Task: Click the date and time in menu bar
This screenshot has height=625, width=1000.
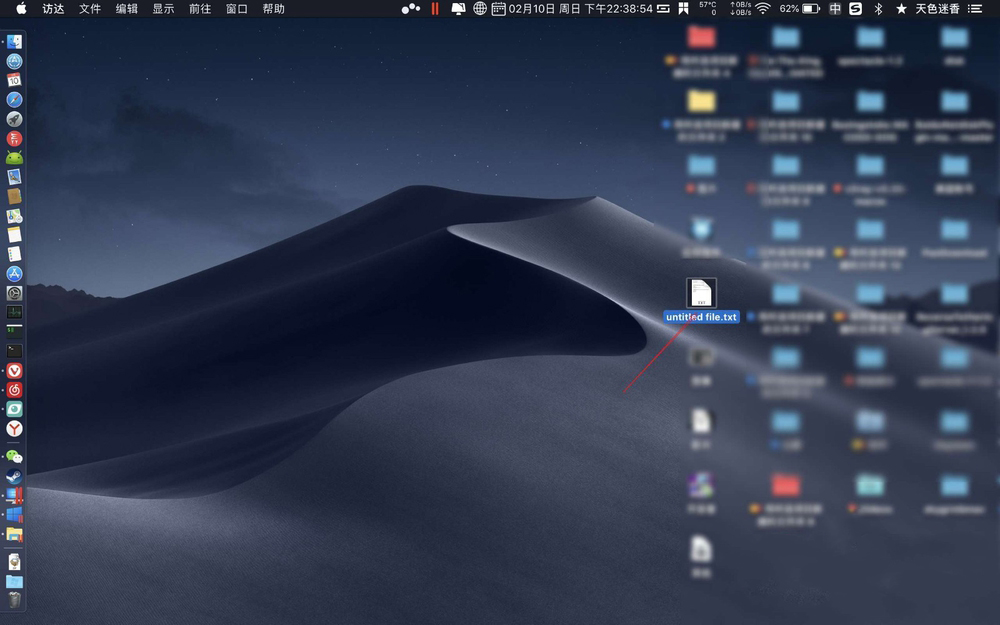Action: (x=580, y=8)
